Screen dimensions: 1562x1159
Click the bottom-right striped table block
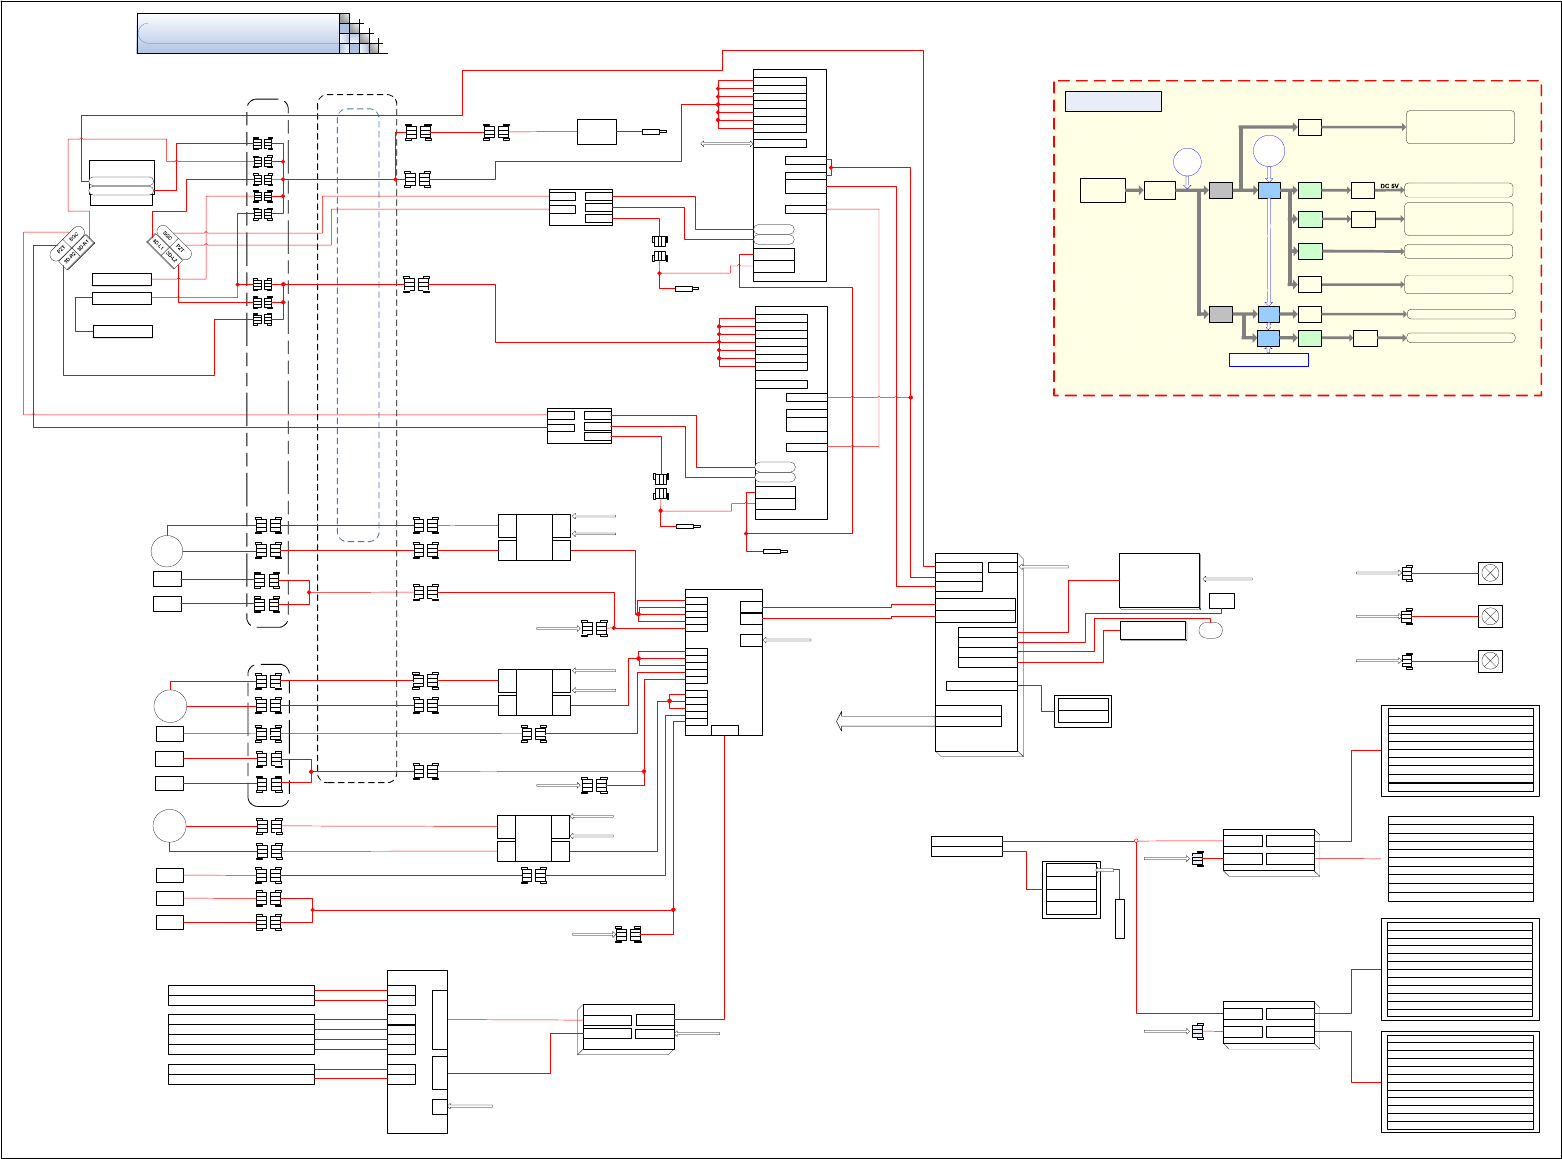click(x=1460, y=1082)
